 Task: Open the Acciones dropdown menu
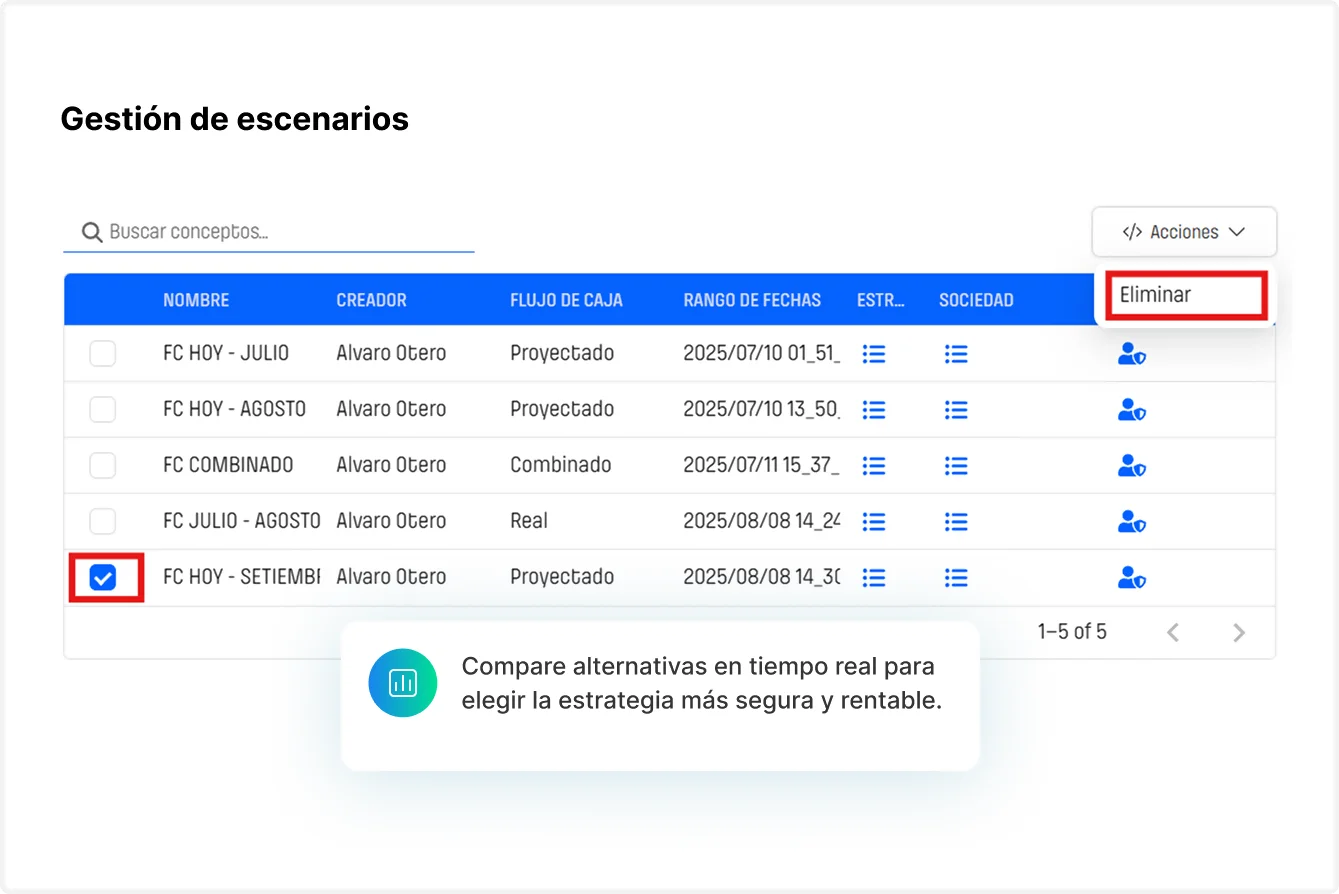pyautogui.click(x=1184, y=231)
